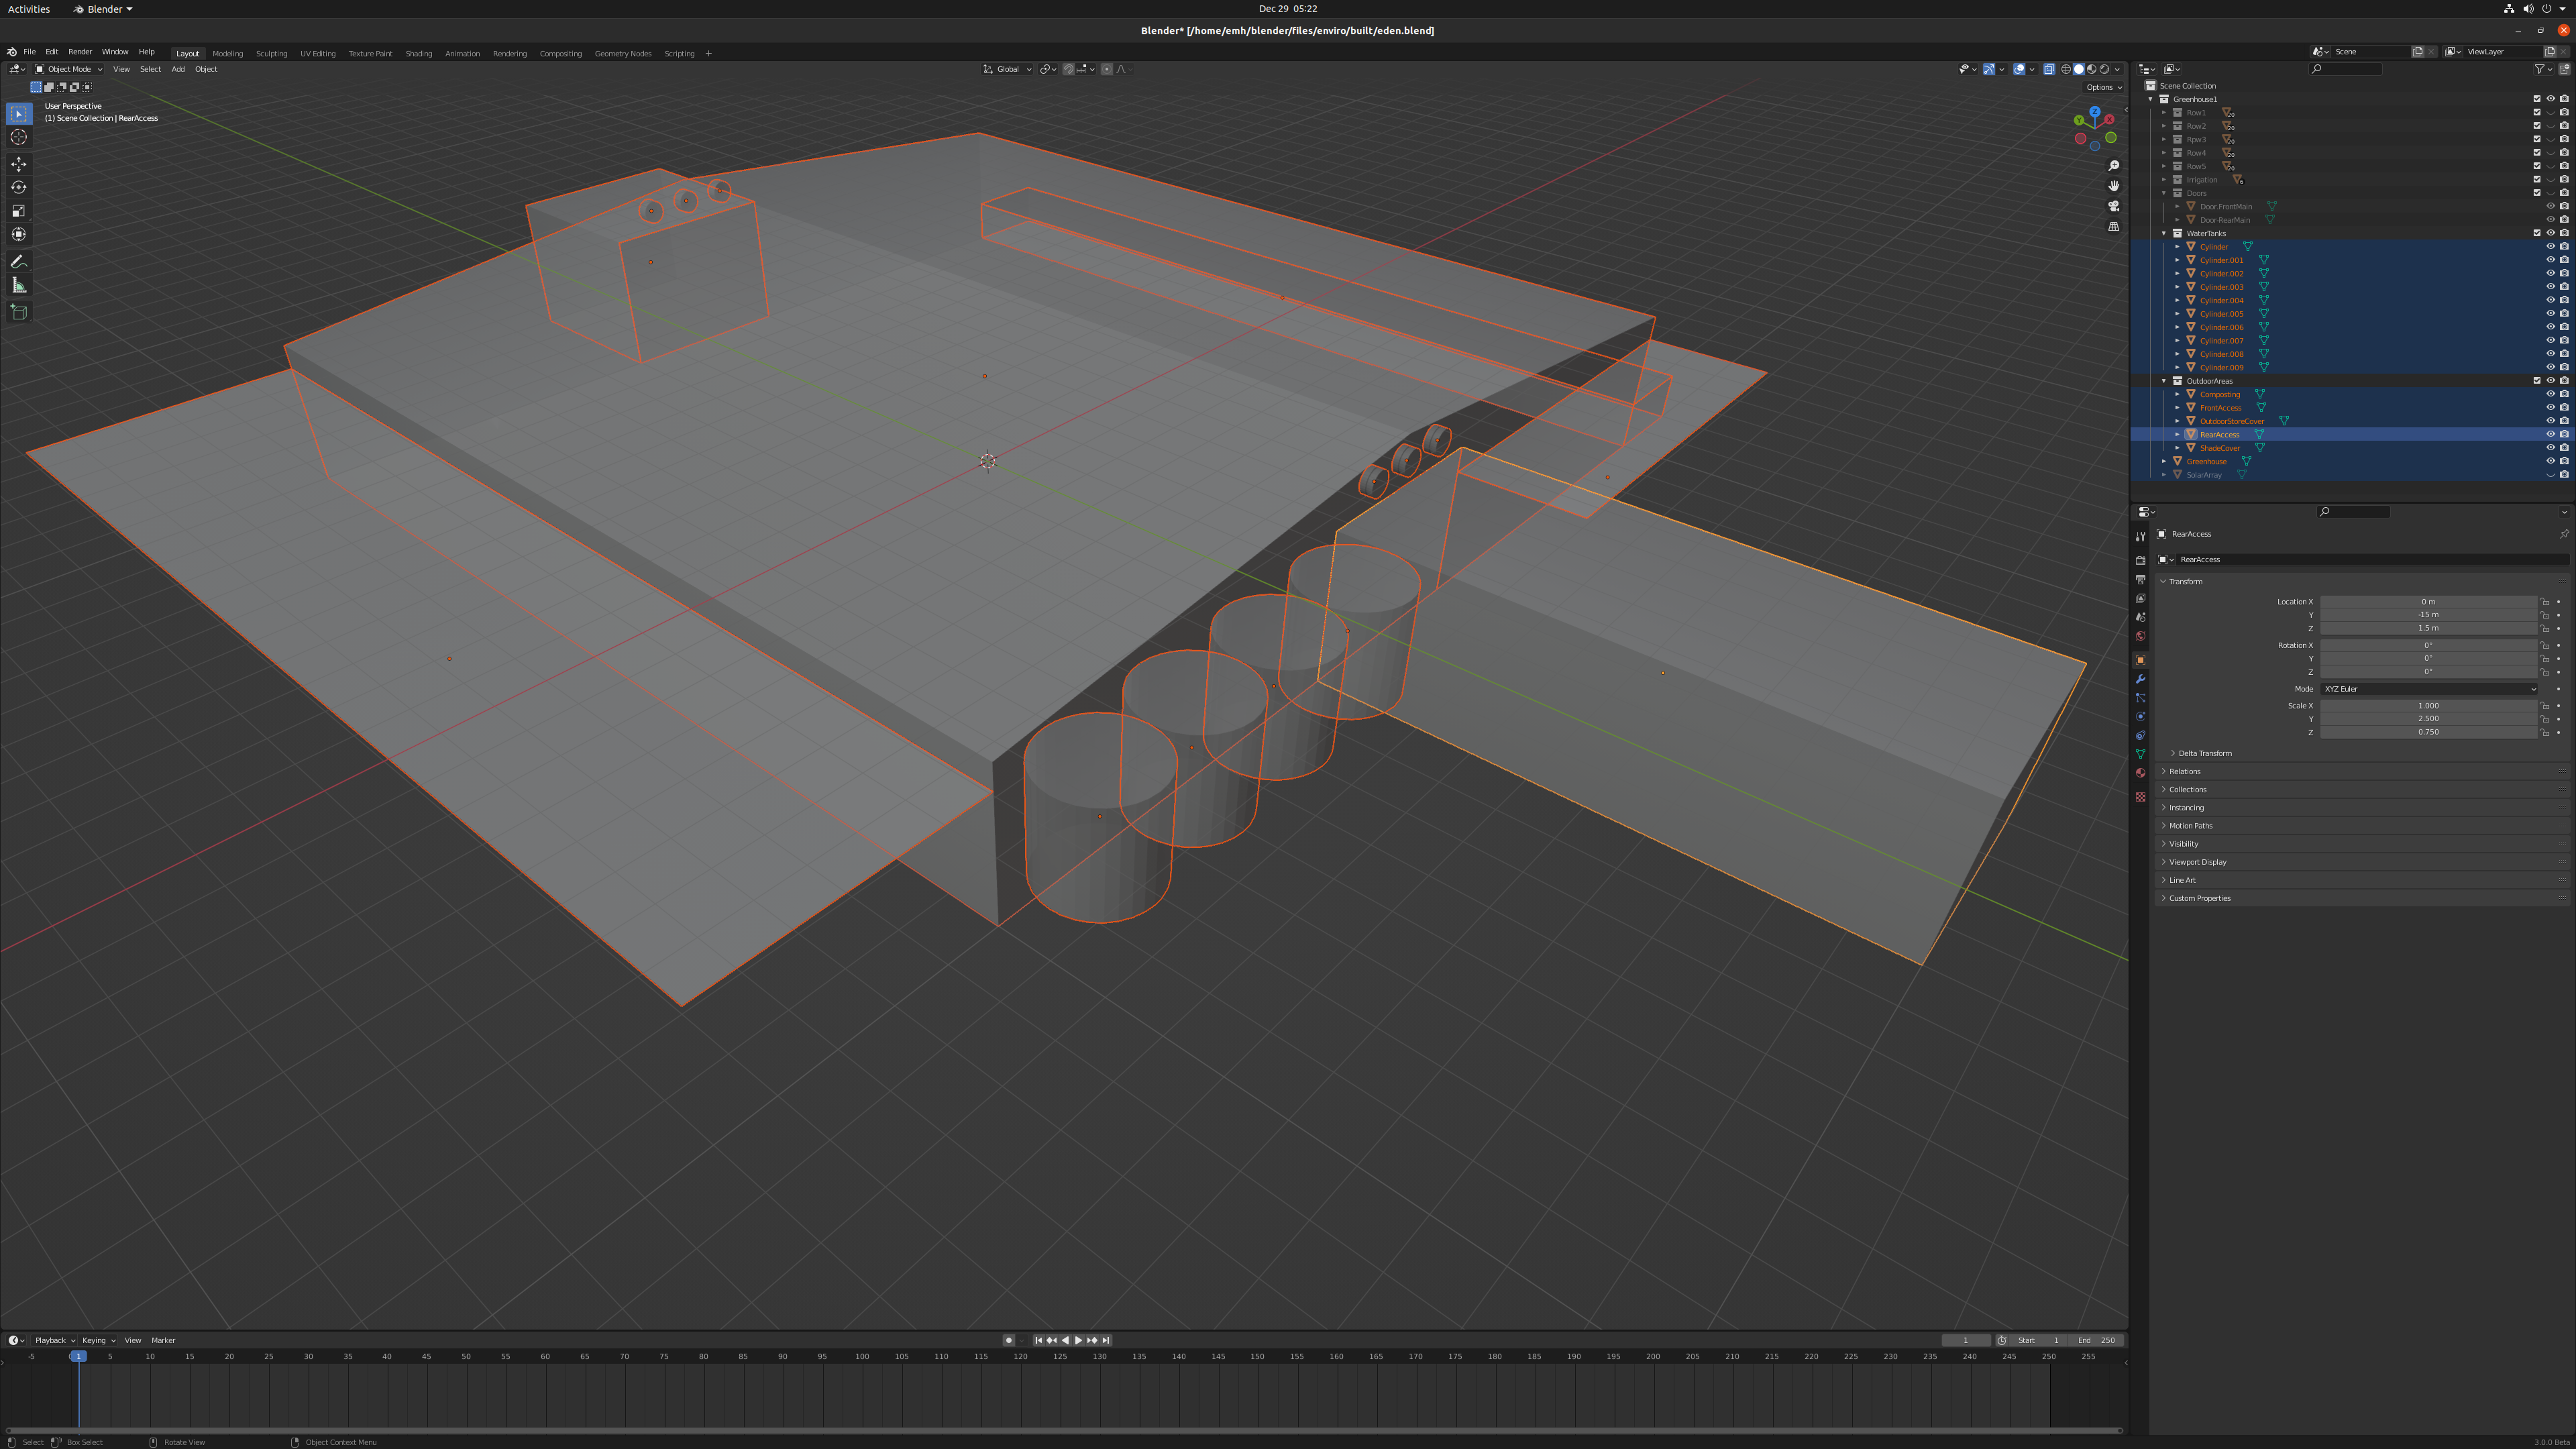The width and height of the screenshot is (2576, 1449).
Task: Open the Modifier properties wrench tab
Action: 2140,679
